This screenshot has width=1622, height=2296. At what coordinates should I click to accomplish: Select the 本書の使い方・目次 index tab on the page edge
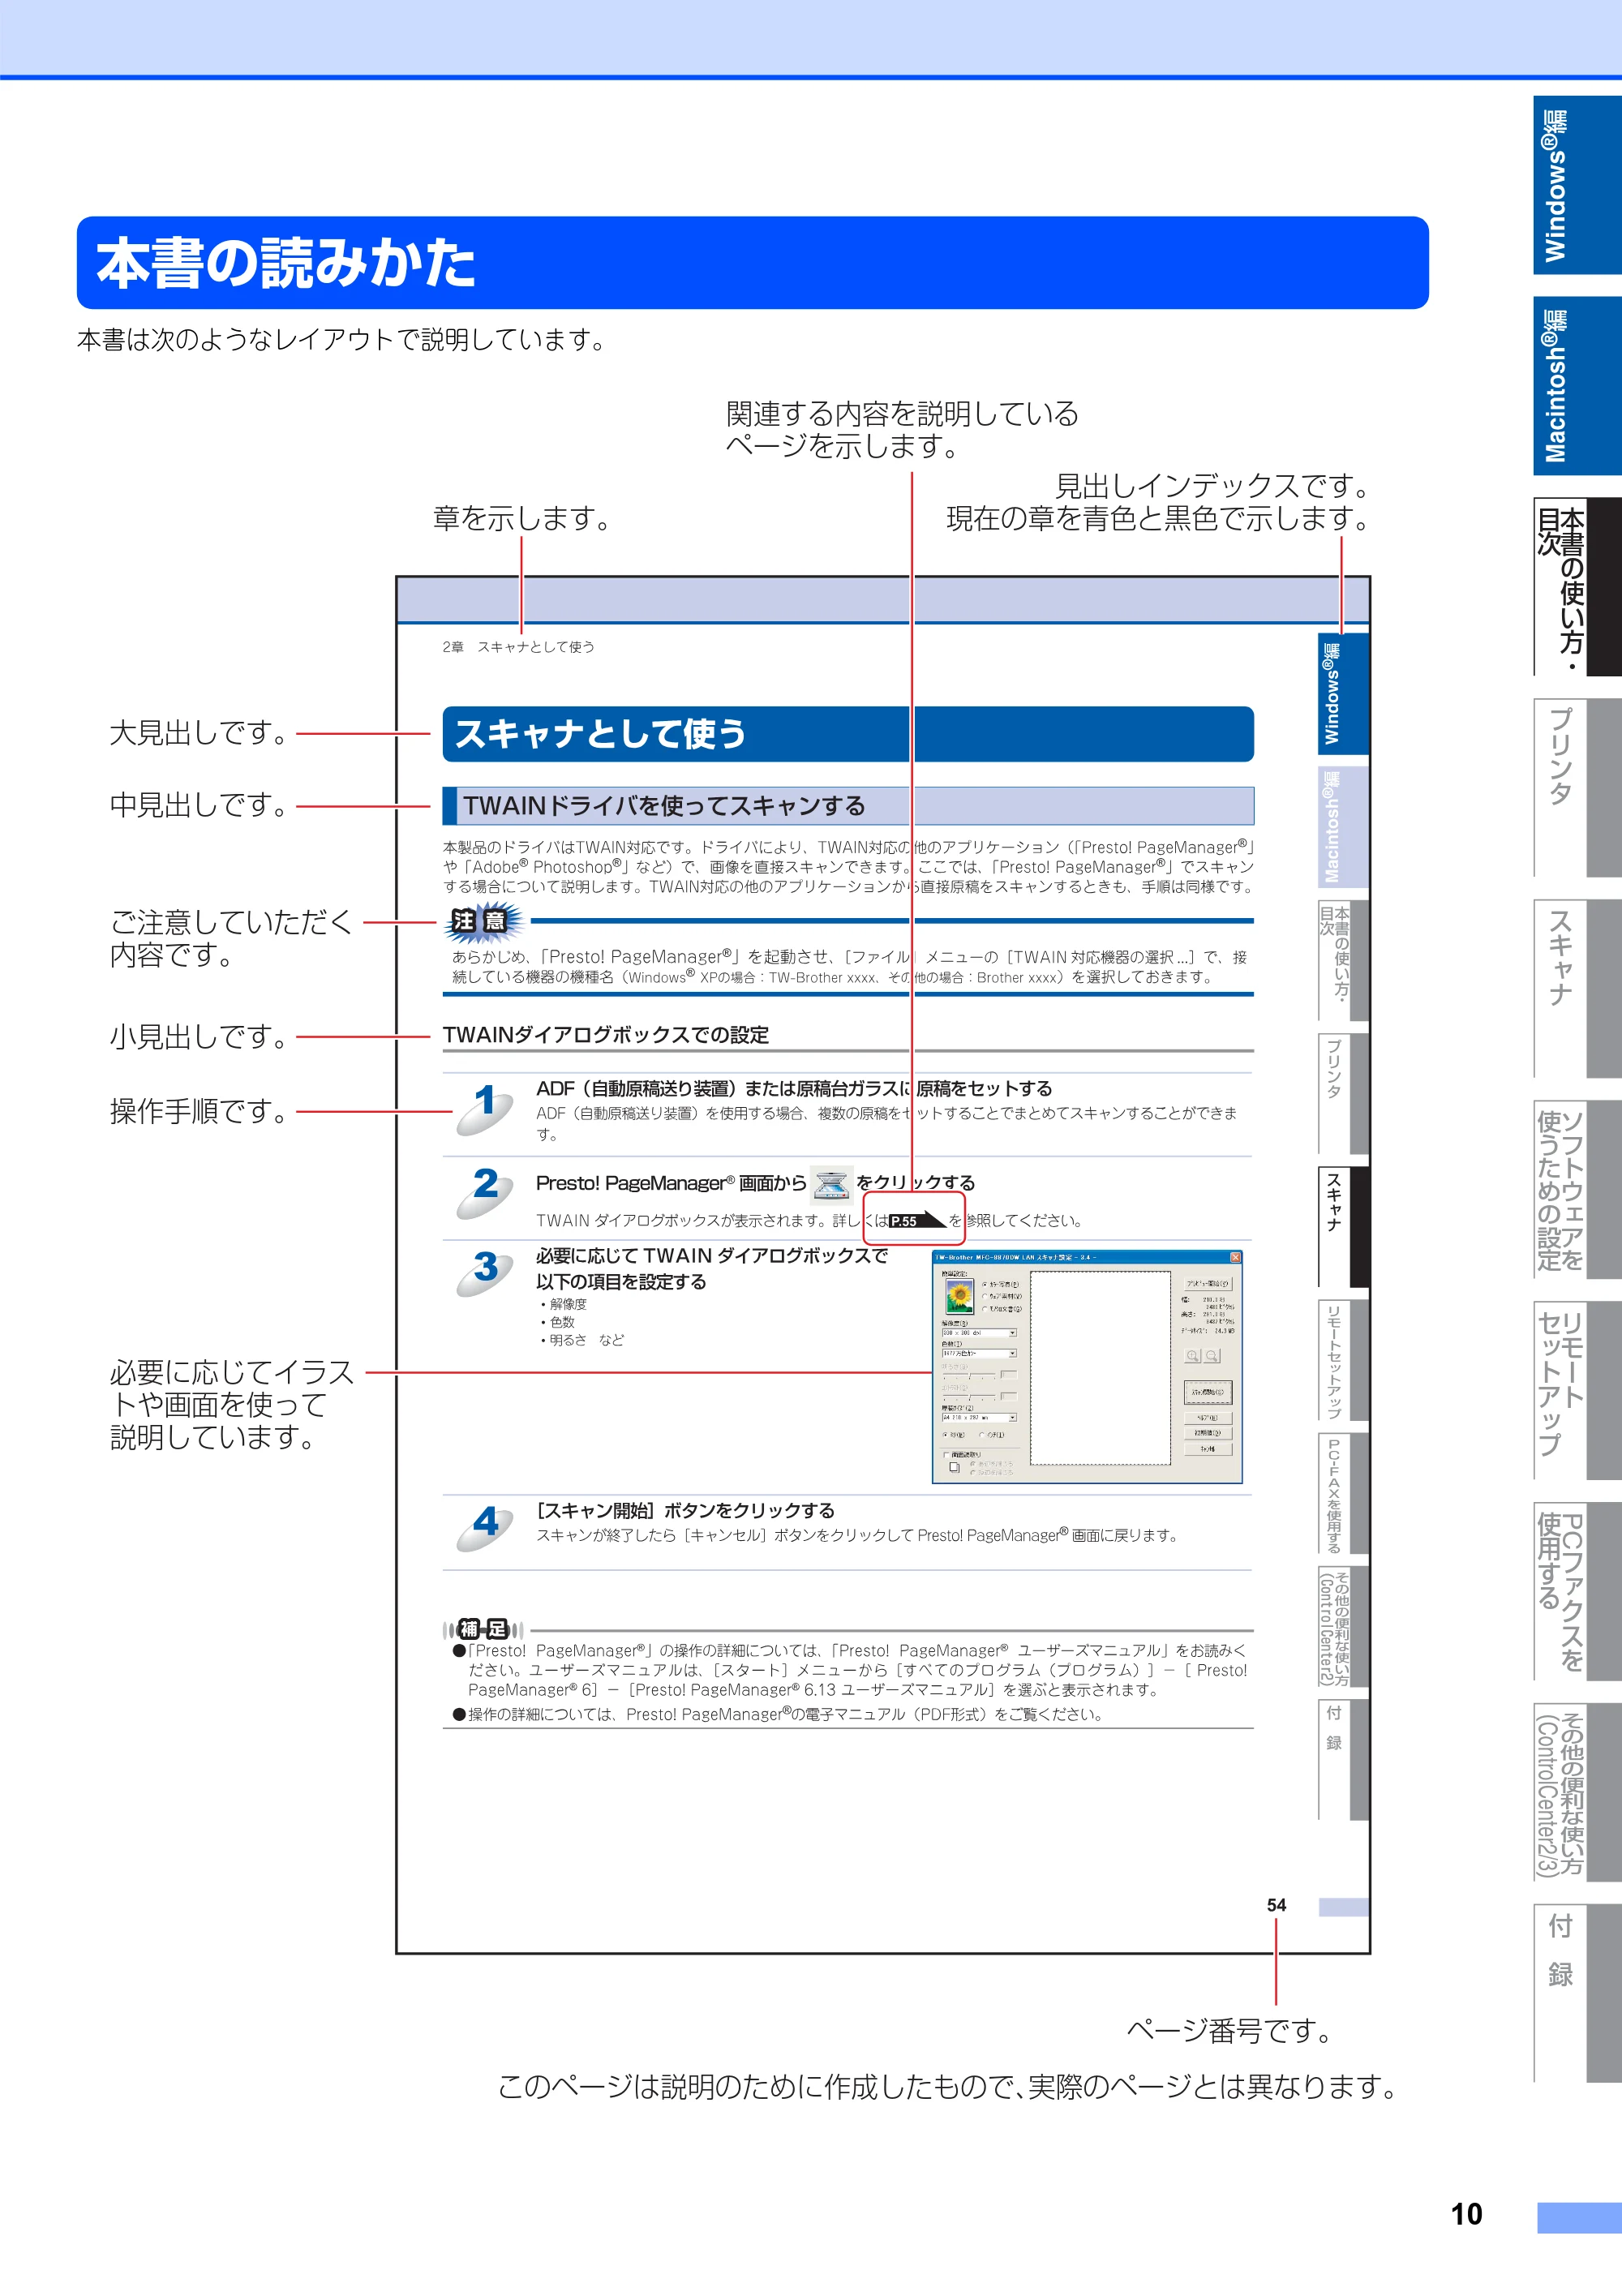tap(1576, 587)
